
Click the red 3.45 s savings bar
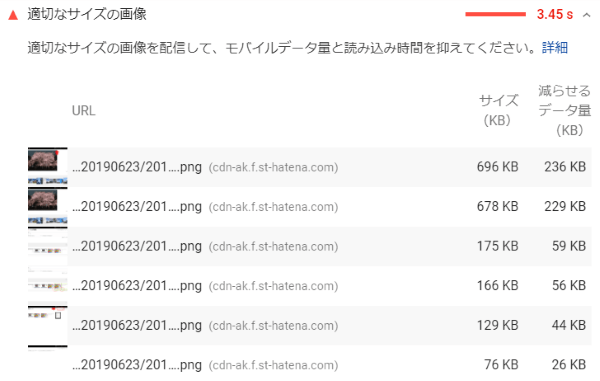(x=496, y=14)
